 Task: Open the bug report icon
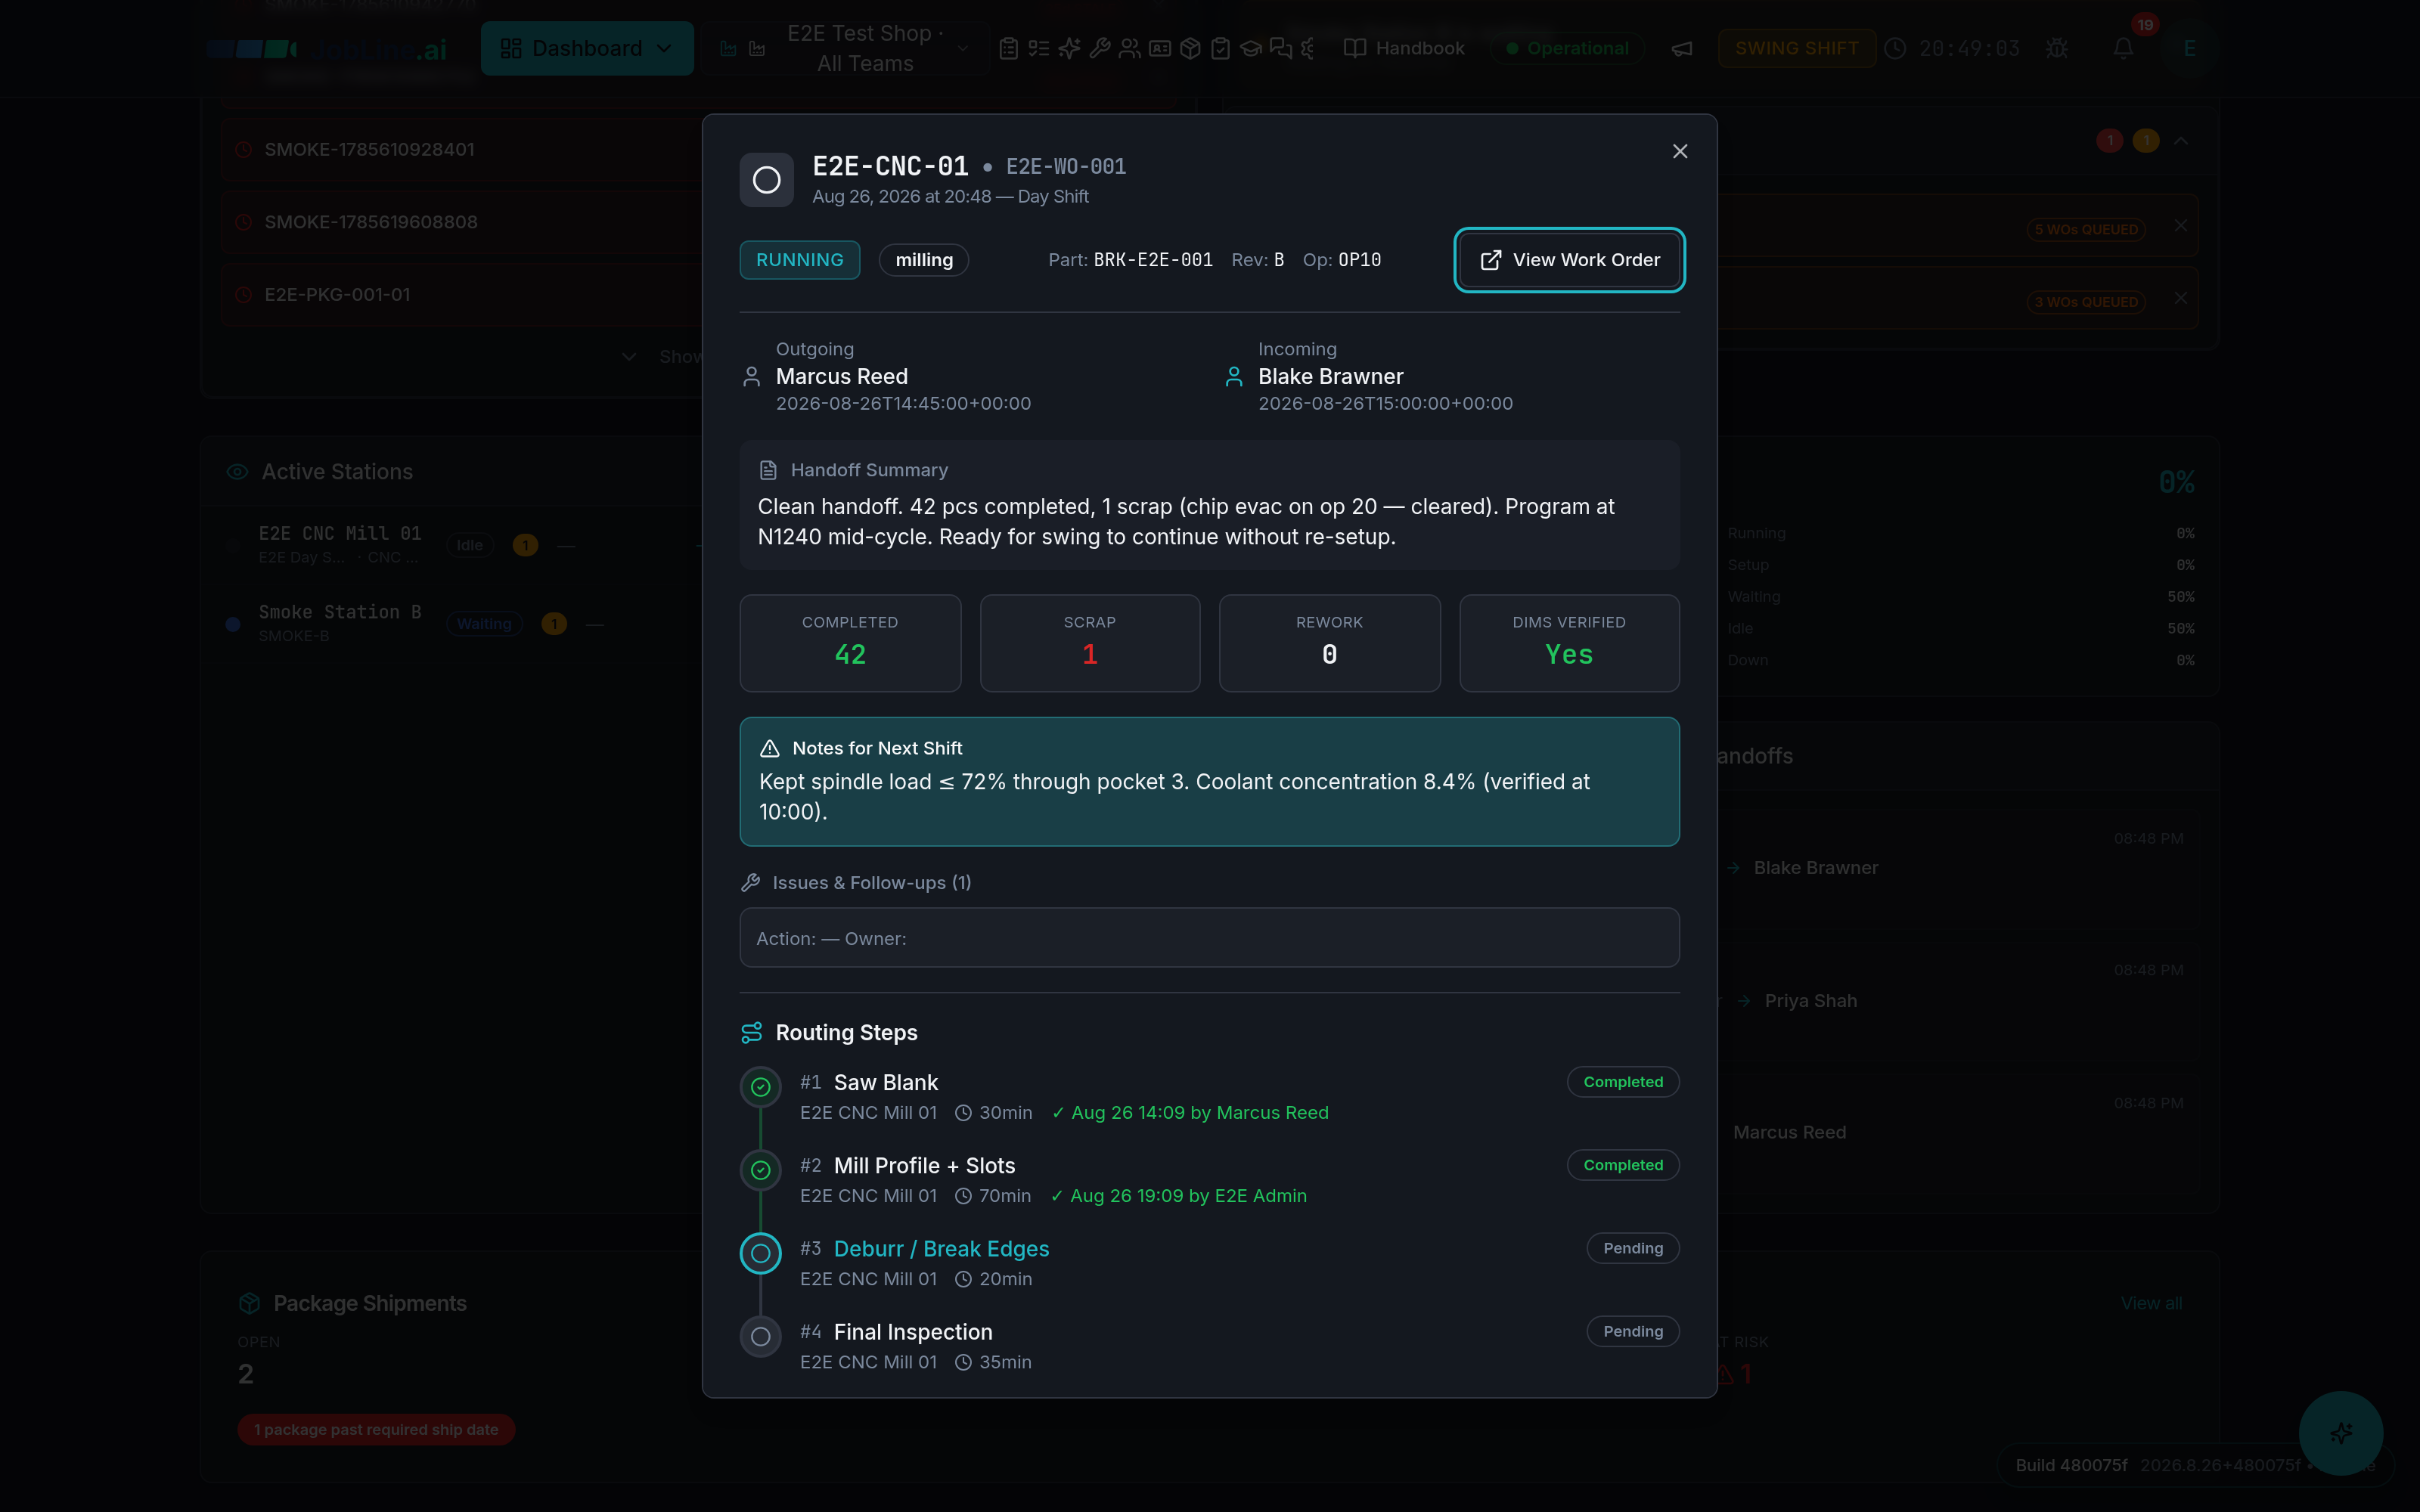(x=2056, y=48)
